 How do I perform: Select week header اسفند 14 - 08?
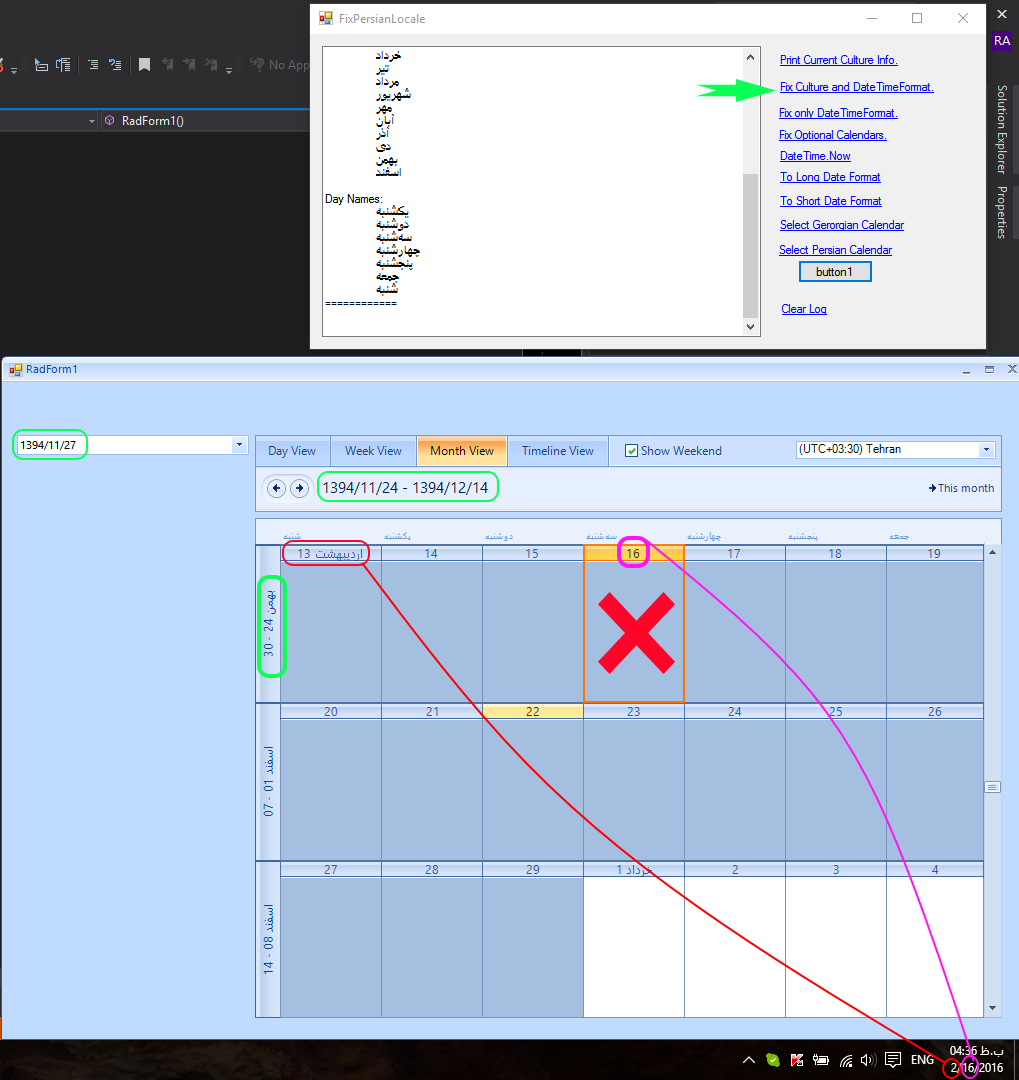pos(269,939)
